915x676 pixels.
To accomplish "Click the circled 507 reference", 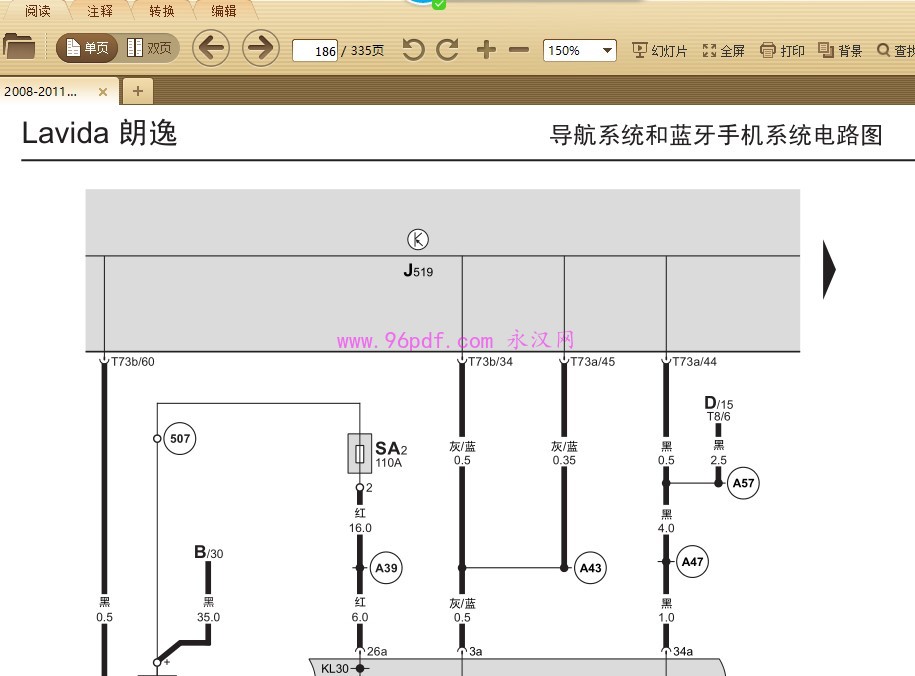I will coord(180,438).
